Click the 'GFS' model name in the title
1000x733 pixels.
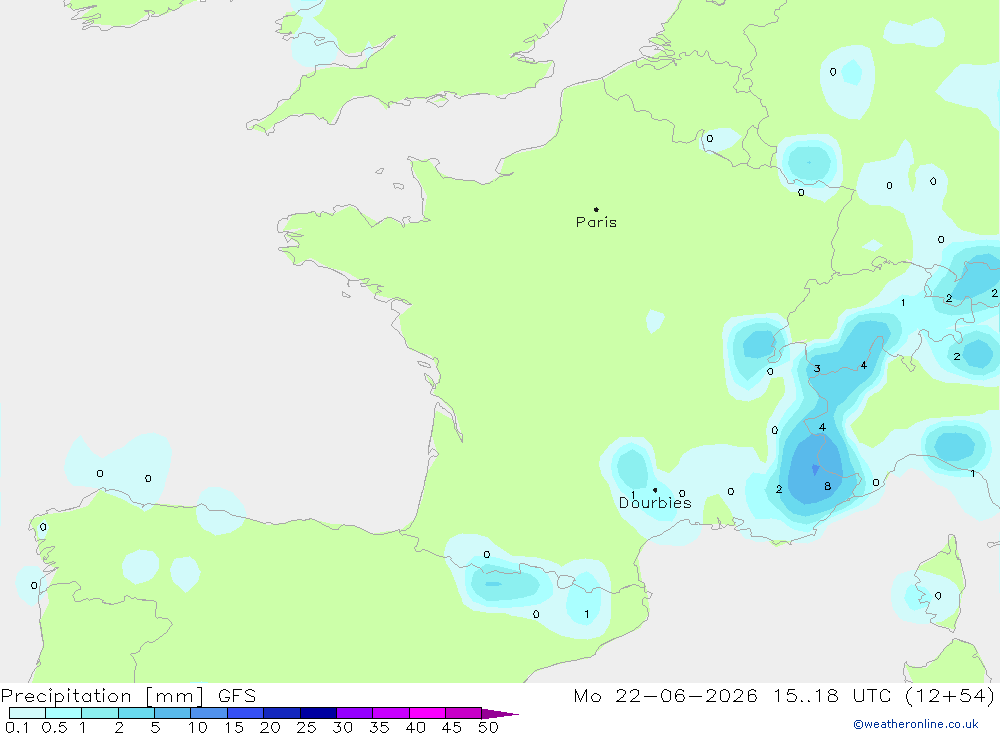(x=237, y=695)
